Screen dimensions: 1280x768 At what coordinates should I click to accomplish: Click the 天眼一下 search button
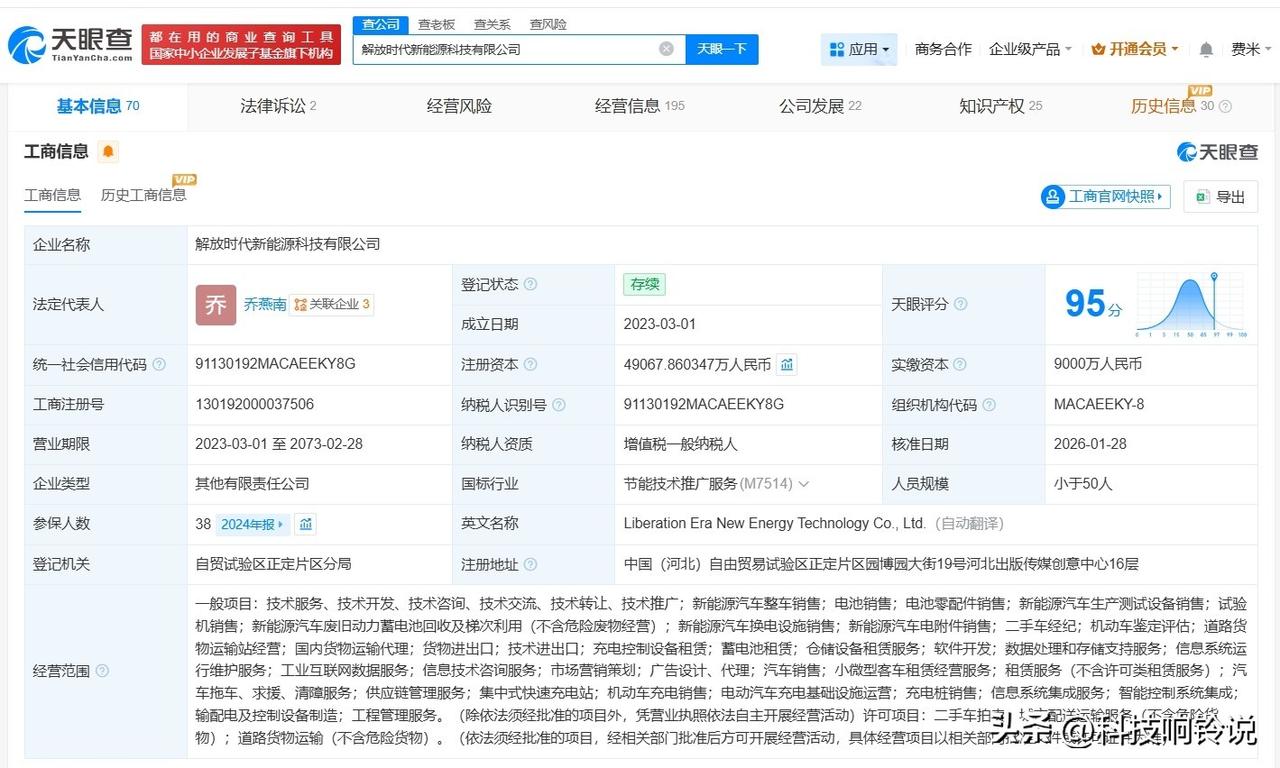[722, 49]
